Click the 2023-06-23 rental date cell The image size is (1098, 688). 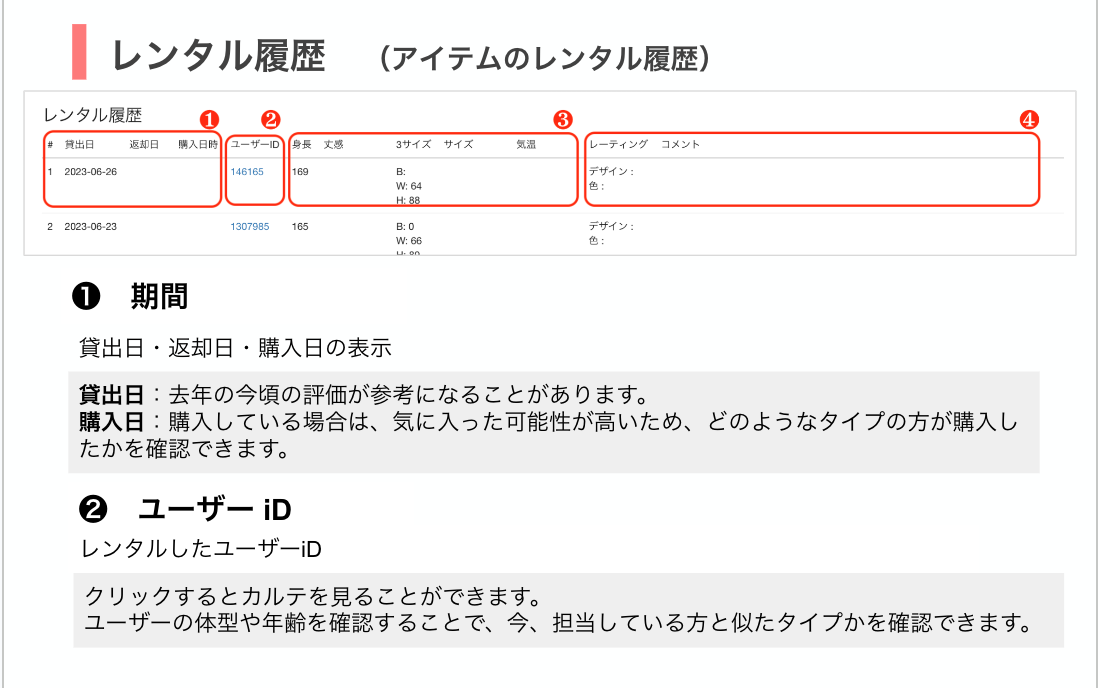pos(90,227)
